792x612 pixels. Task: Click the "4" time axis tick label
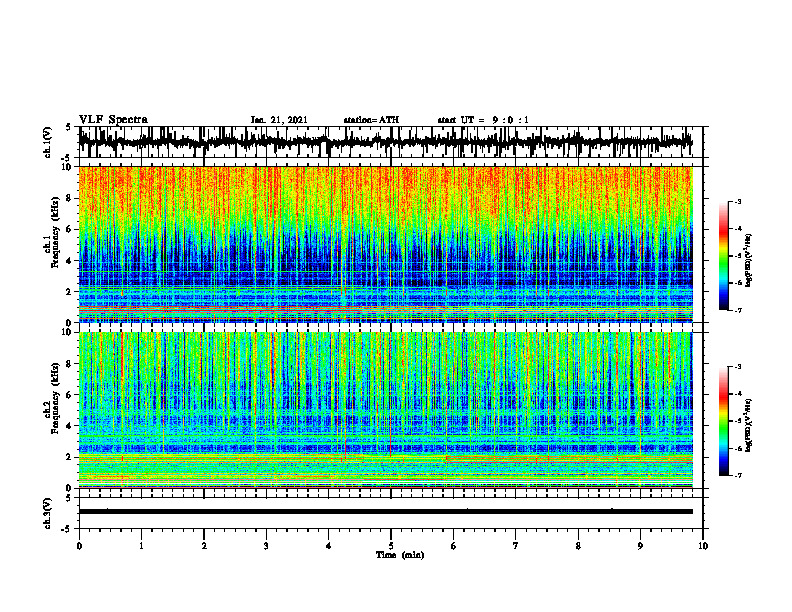(329, 546)
